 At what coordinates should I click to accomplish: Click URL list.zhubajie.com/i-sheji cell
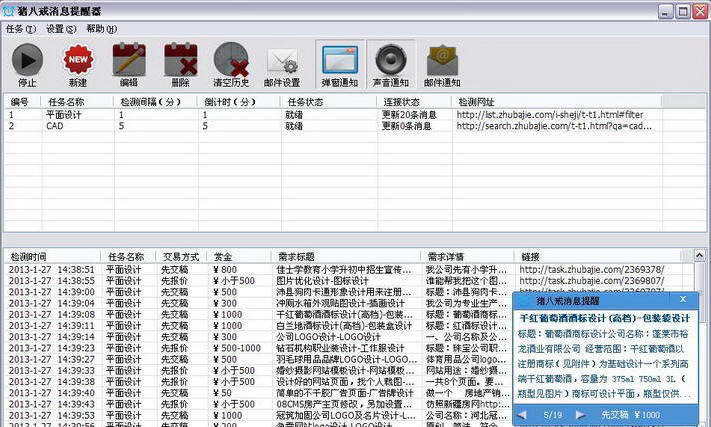point(550,115)
